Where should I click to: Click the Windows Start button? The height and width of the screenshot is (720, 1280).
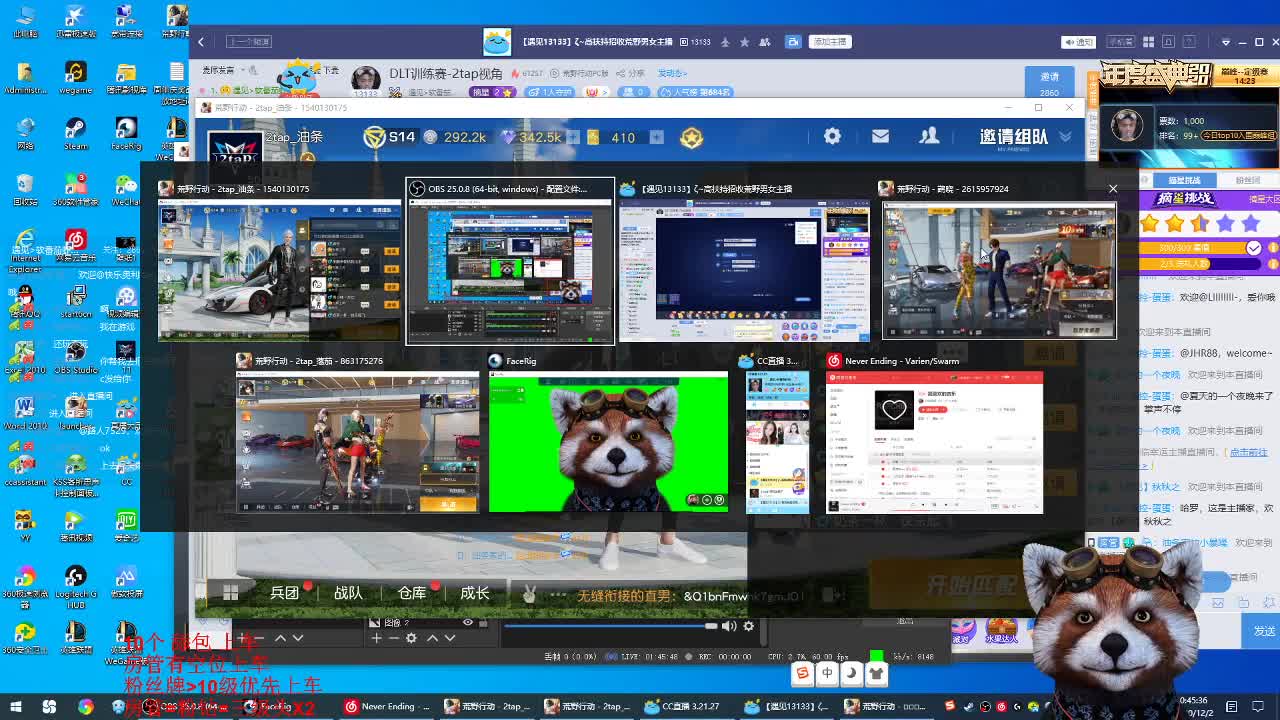pyautogui.click(x=15, y=707)
